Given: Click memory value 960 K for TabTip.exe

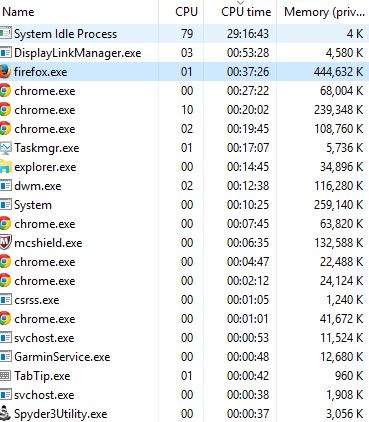Looking at the screenshot, I should [x=349, y=376].
